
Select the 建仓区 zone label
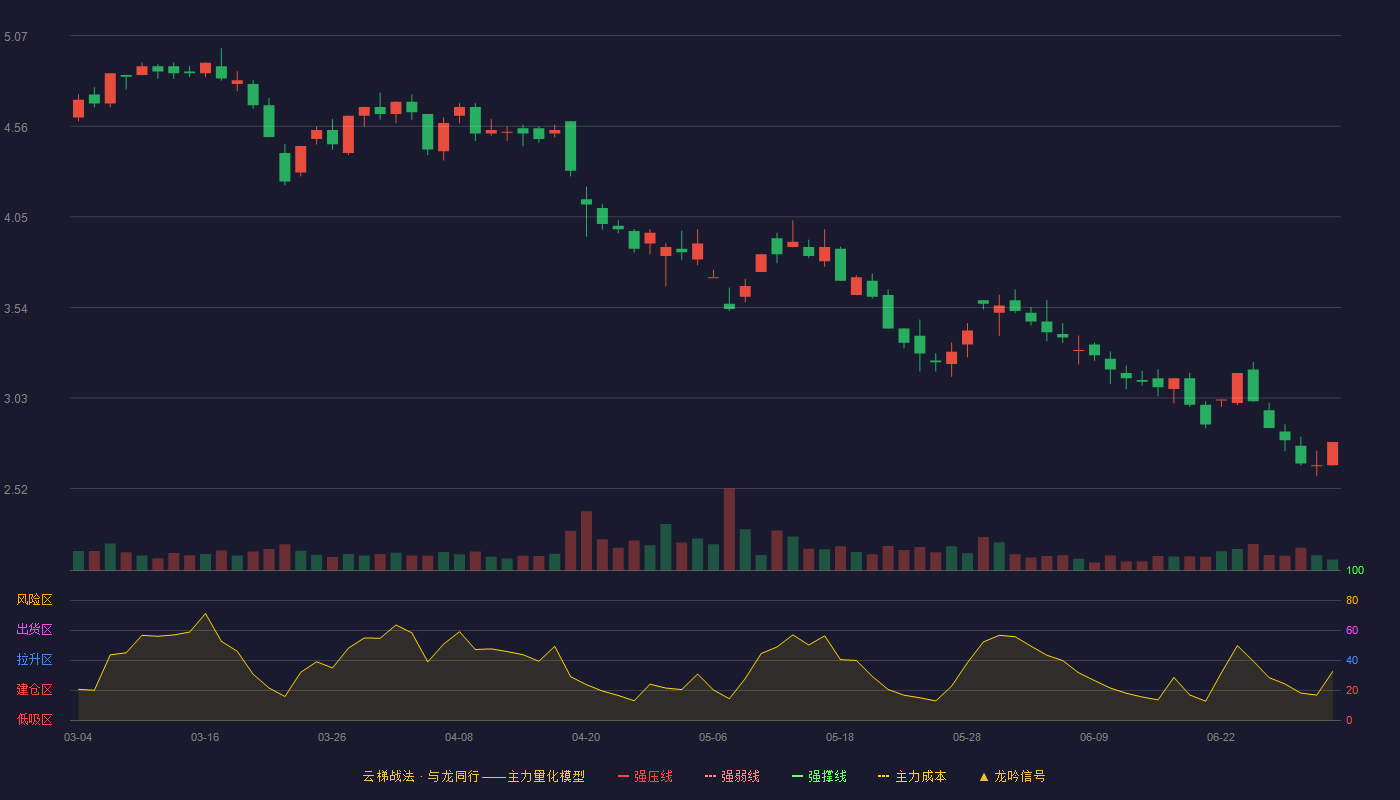[x=34, y=690]
